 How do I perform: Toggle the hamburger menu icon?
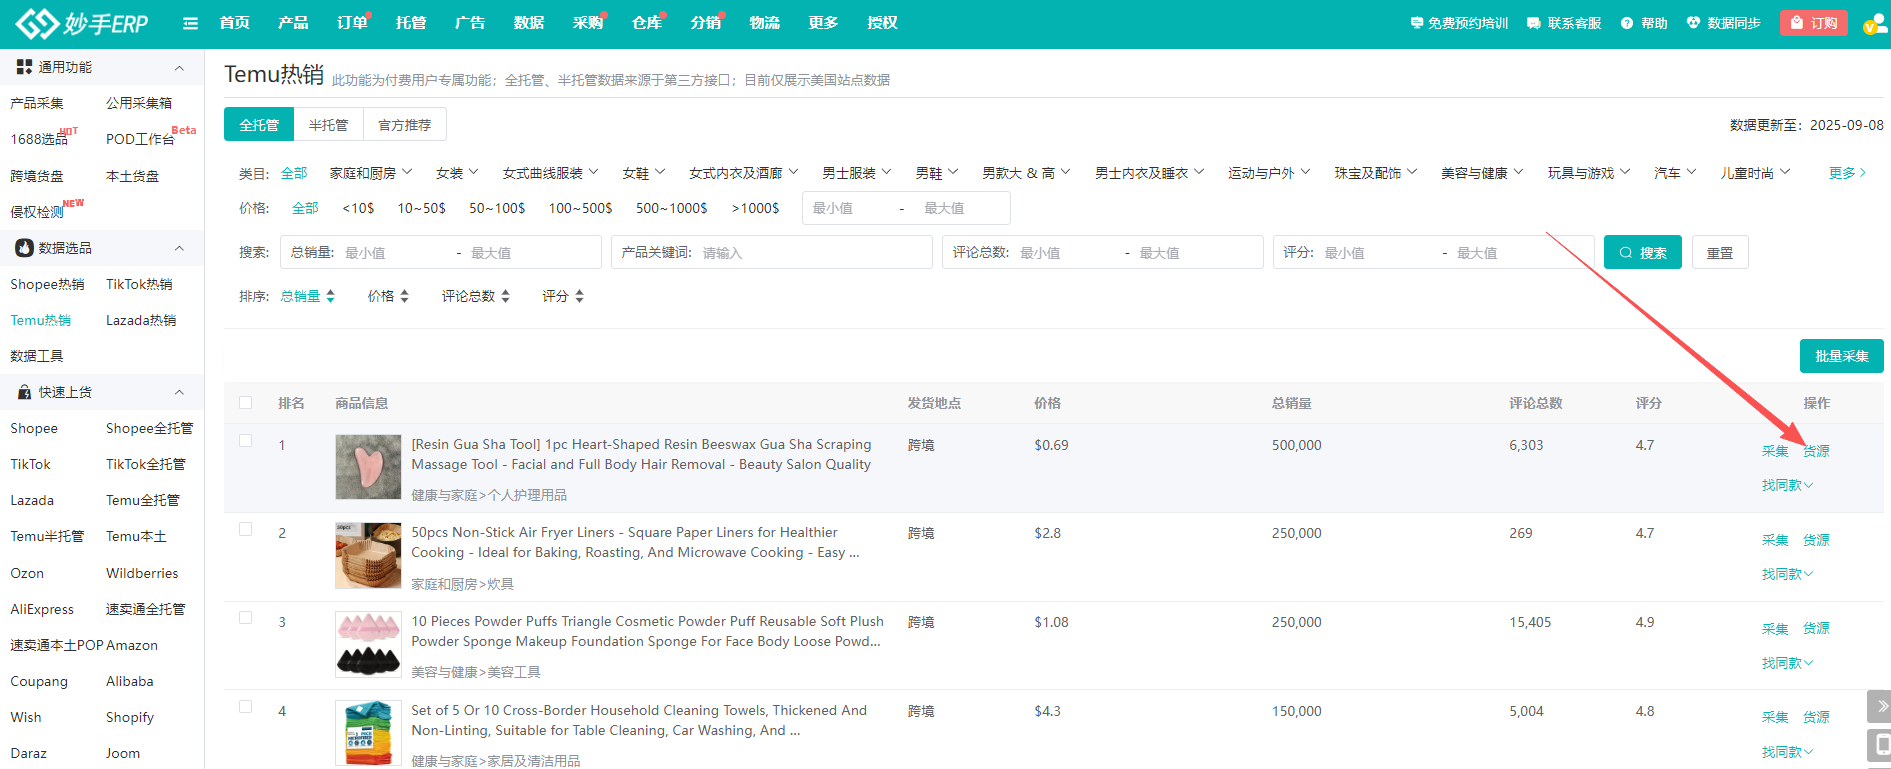pyautogui.click(x=190, y=23)
